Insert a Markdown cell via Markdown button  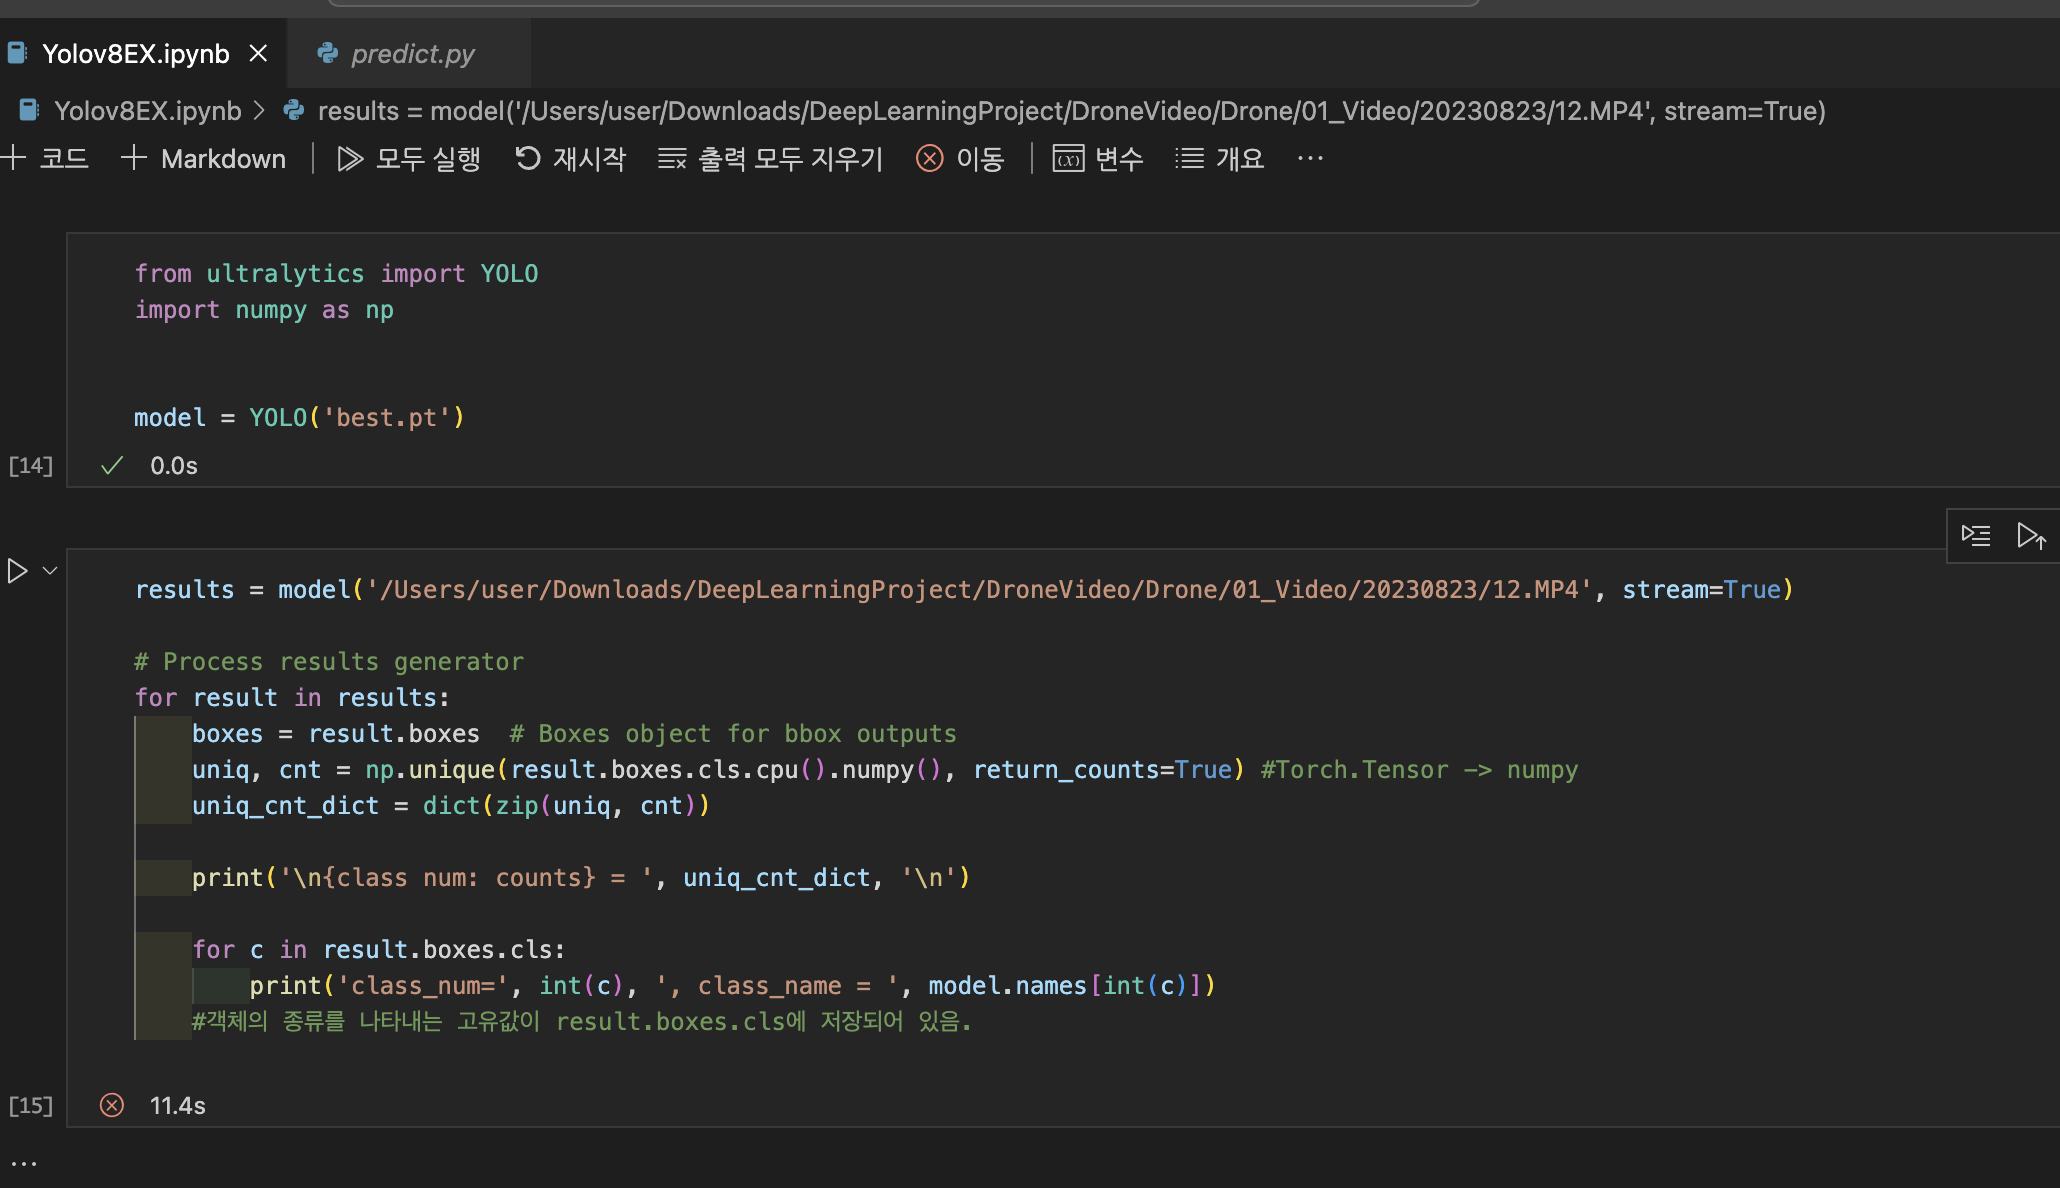pos(203,158)
